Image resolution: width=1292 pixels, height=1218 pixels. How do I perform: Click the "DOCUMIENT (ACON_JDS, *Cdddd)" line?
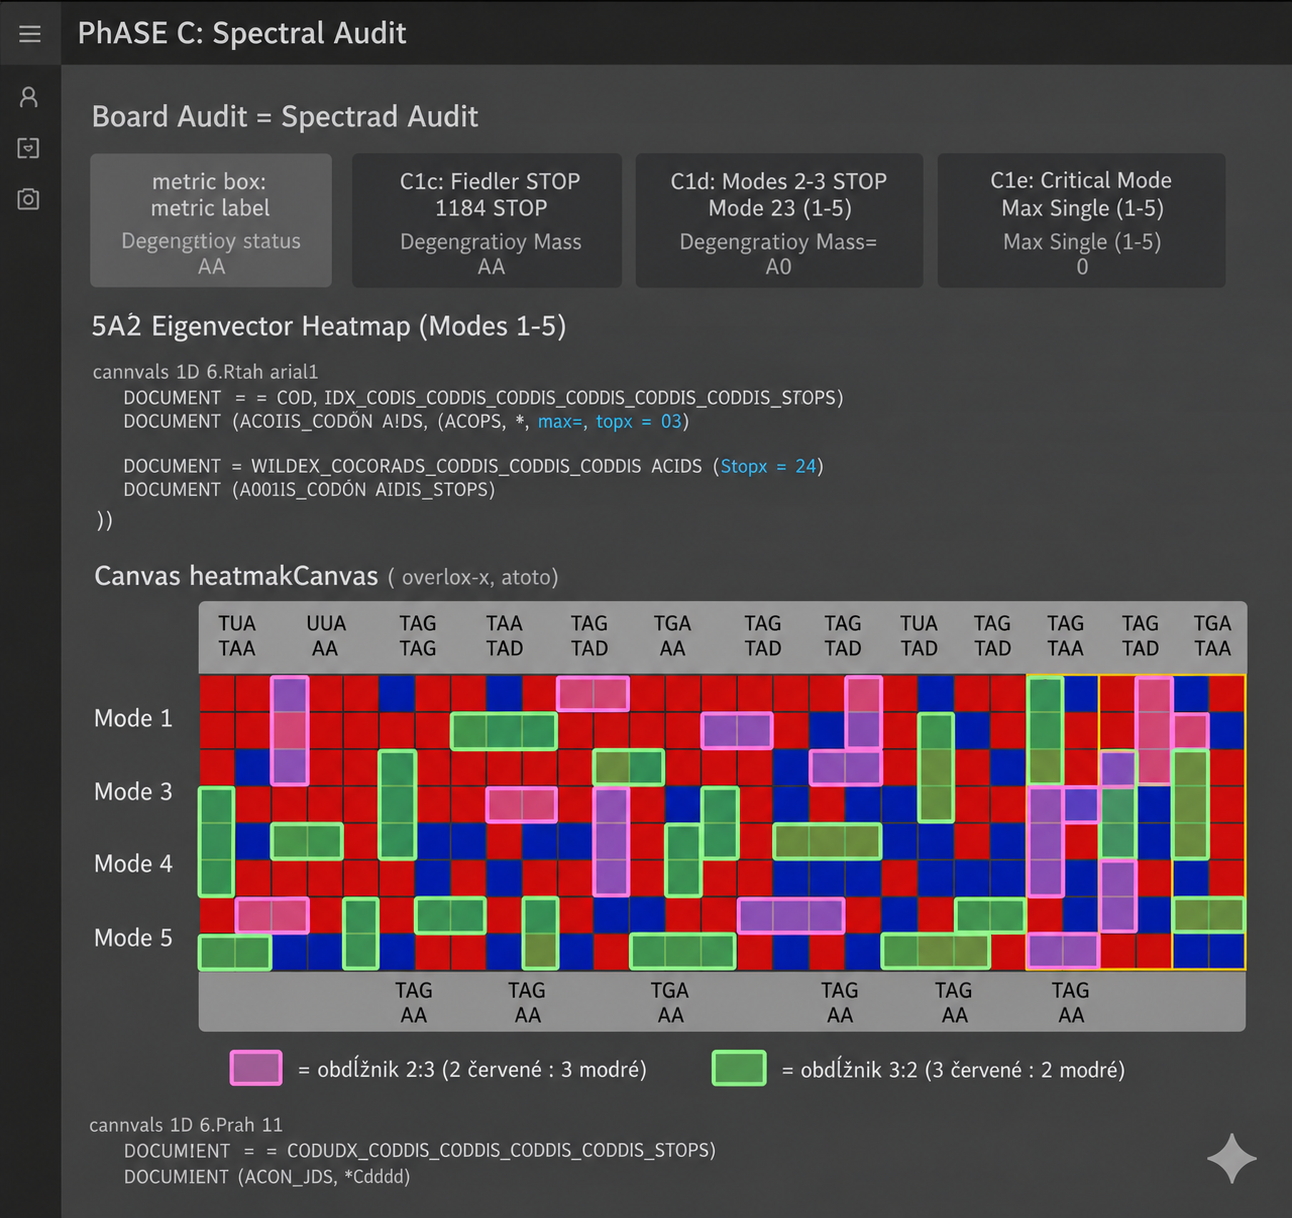267,1177
